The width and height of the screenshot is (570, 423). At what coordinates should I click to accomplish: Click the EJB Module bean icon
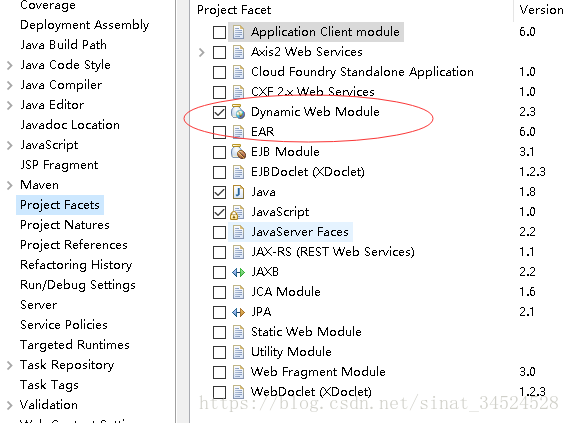238,152
